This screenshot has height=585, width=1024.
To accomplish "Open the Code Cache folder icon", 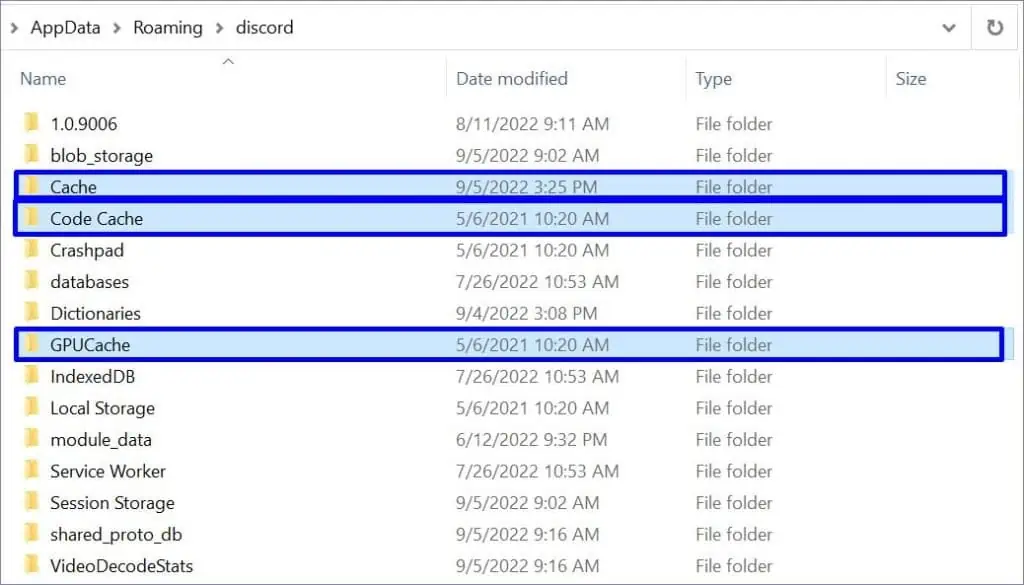I will coord(33,218).
